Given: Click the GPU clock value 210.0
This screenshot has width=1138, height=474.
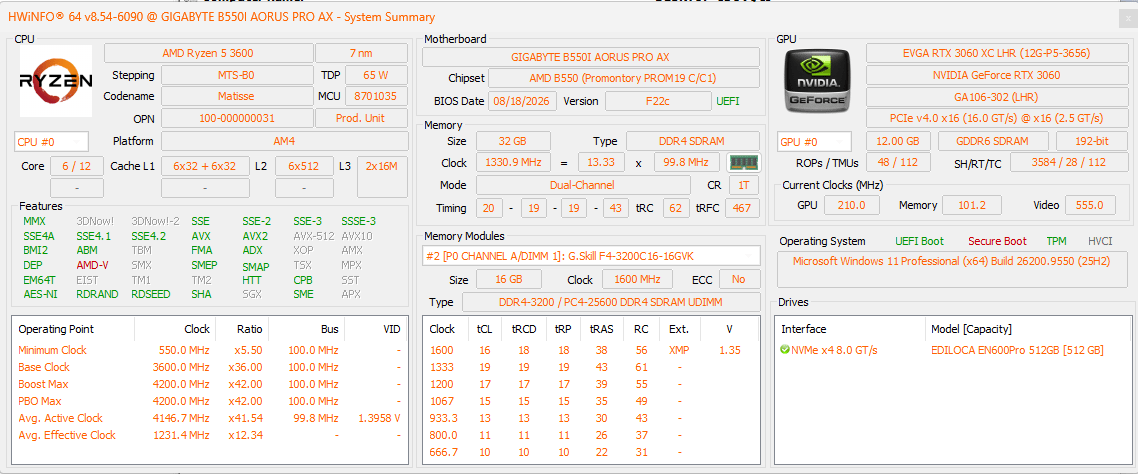Looking at the screenshot, I should [853, 205].
